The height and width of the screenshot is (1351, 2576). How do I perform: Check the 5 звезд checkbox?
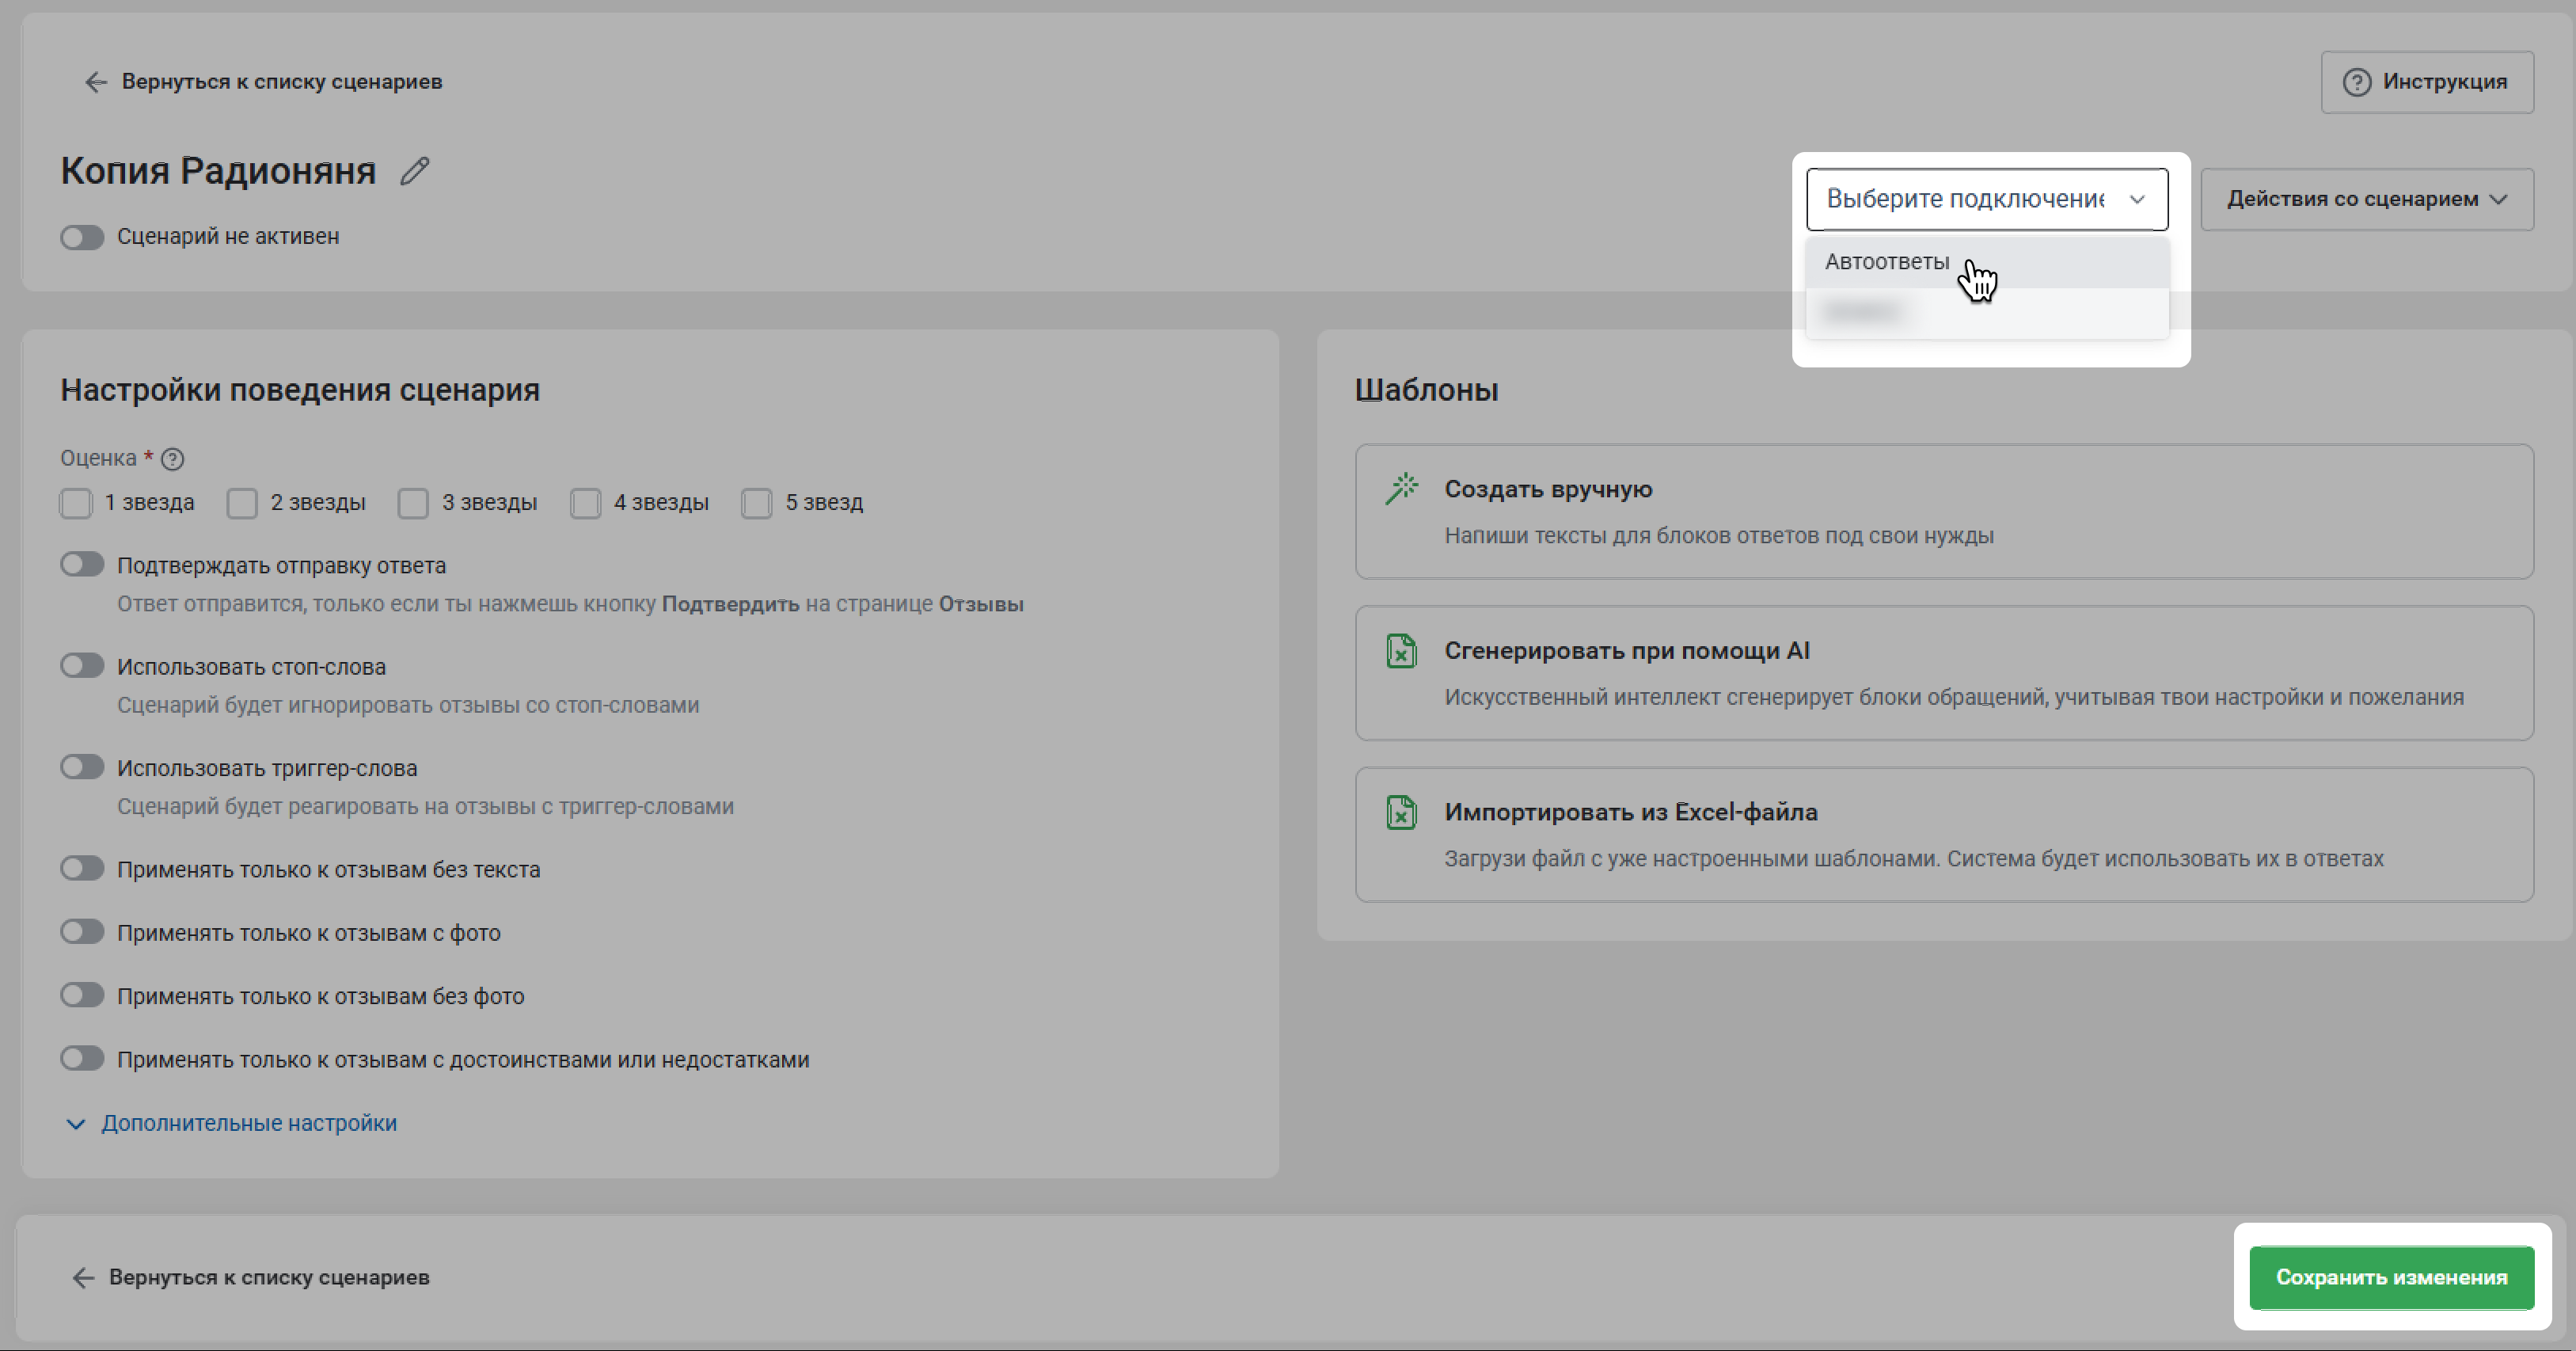(757, 503)
